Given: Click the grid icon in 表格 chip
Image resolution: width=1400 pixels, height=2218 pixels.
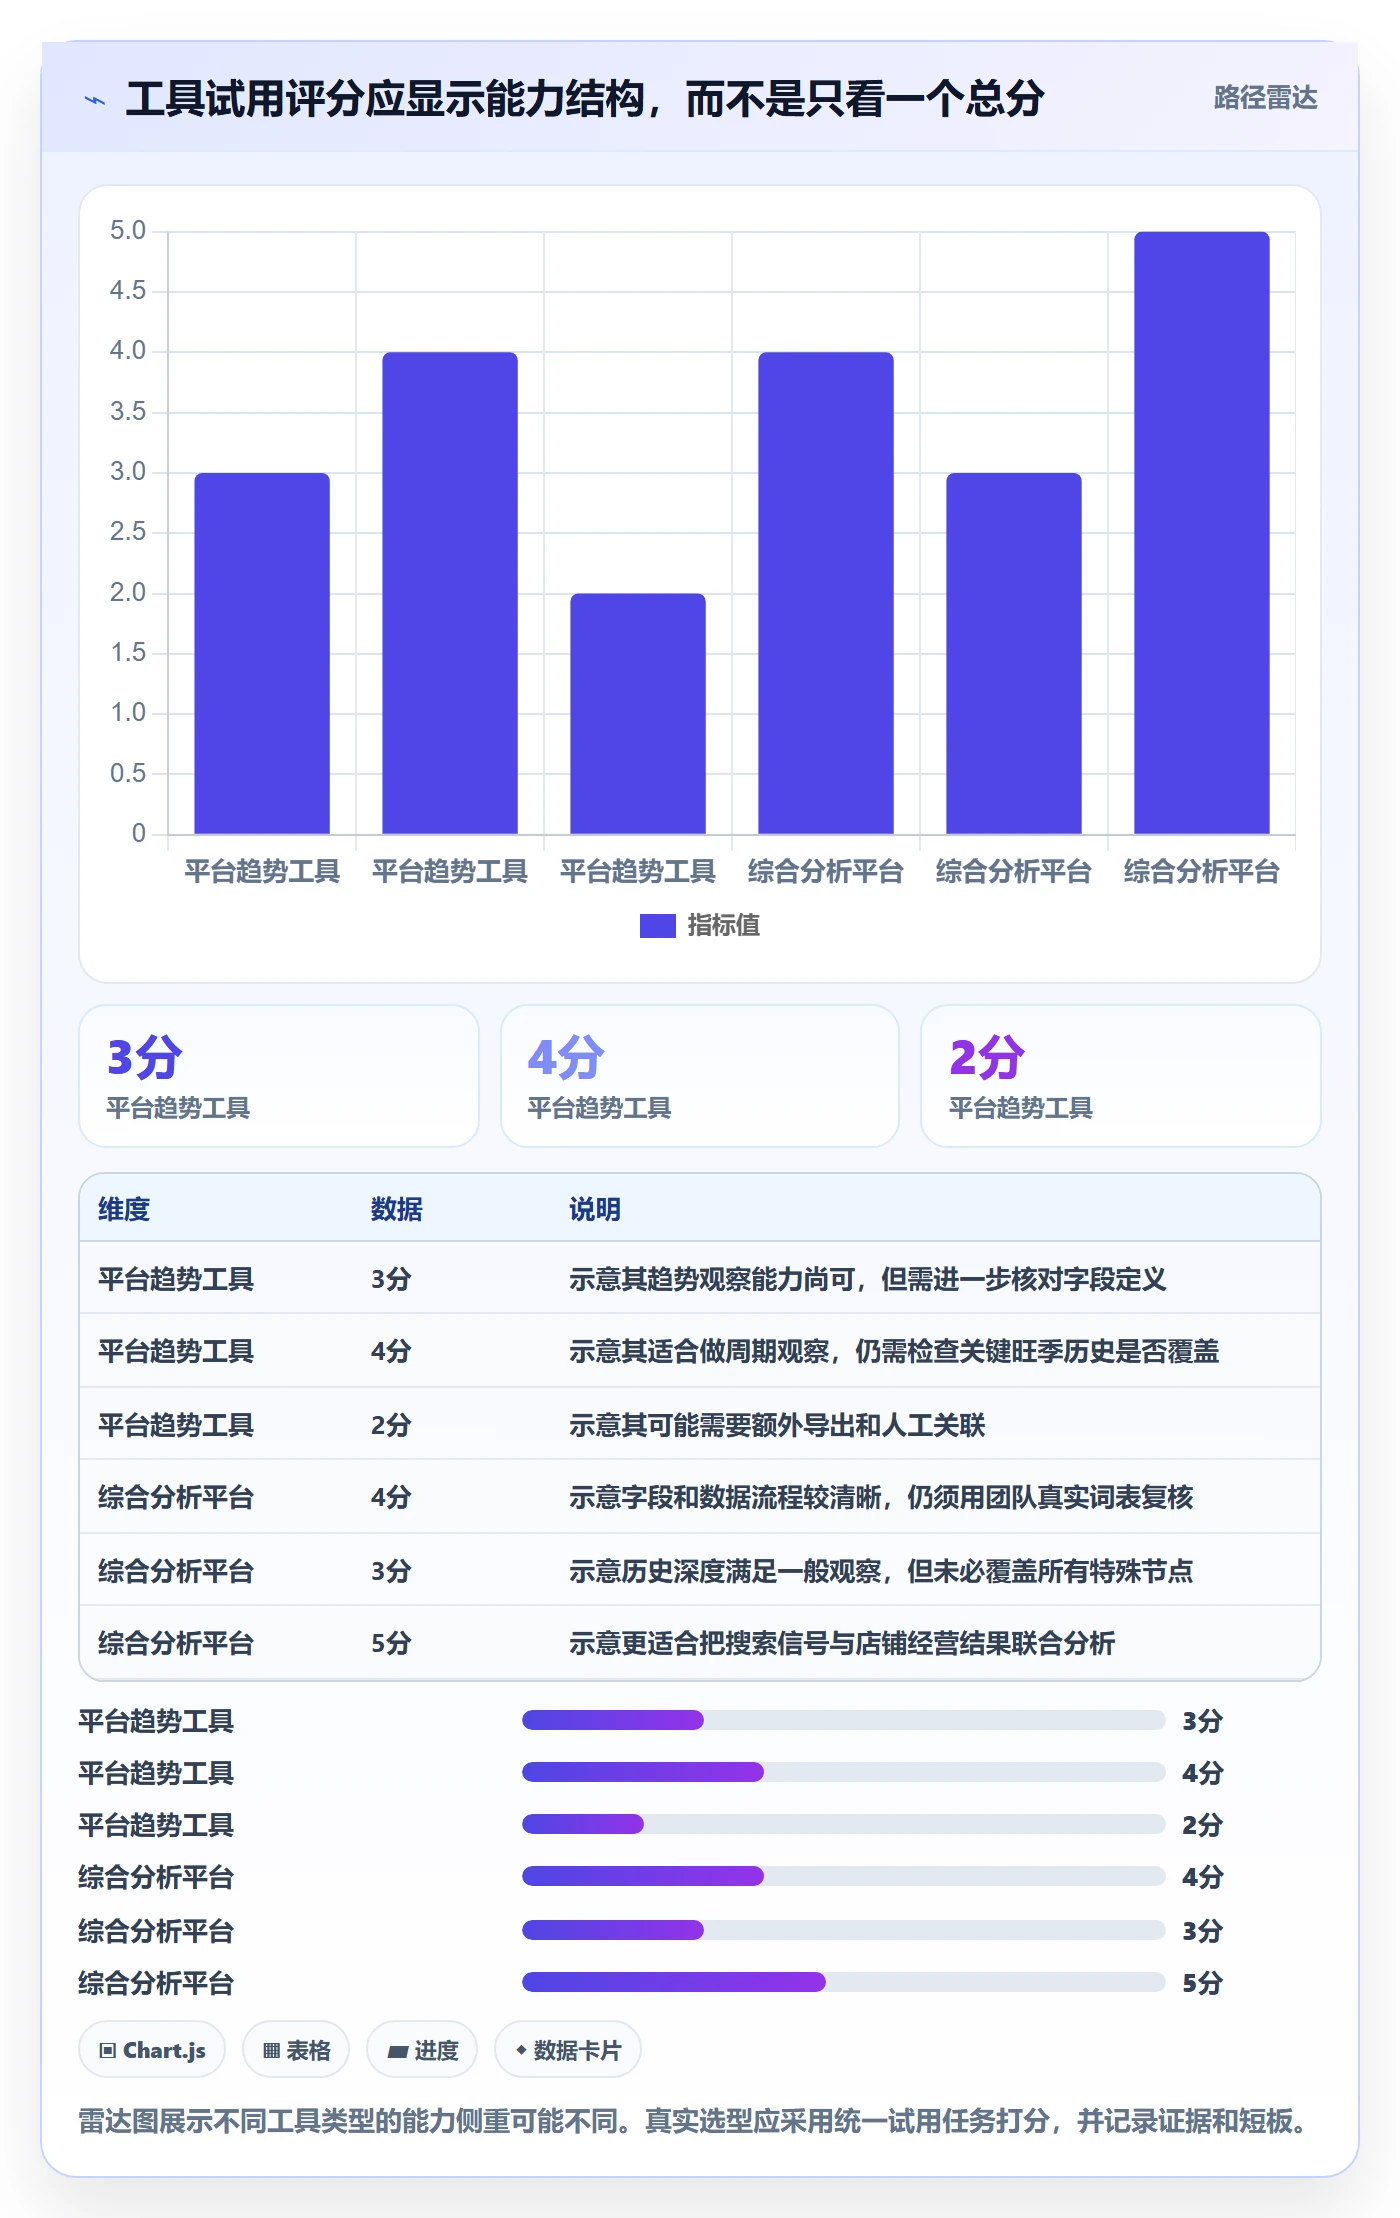Looking at the screenshot, I should pyautogui.click(x=271, y=2051).
